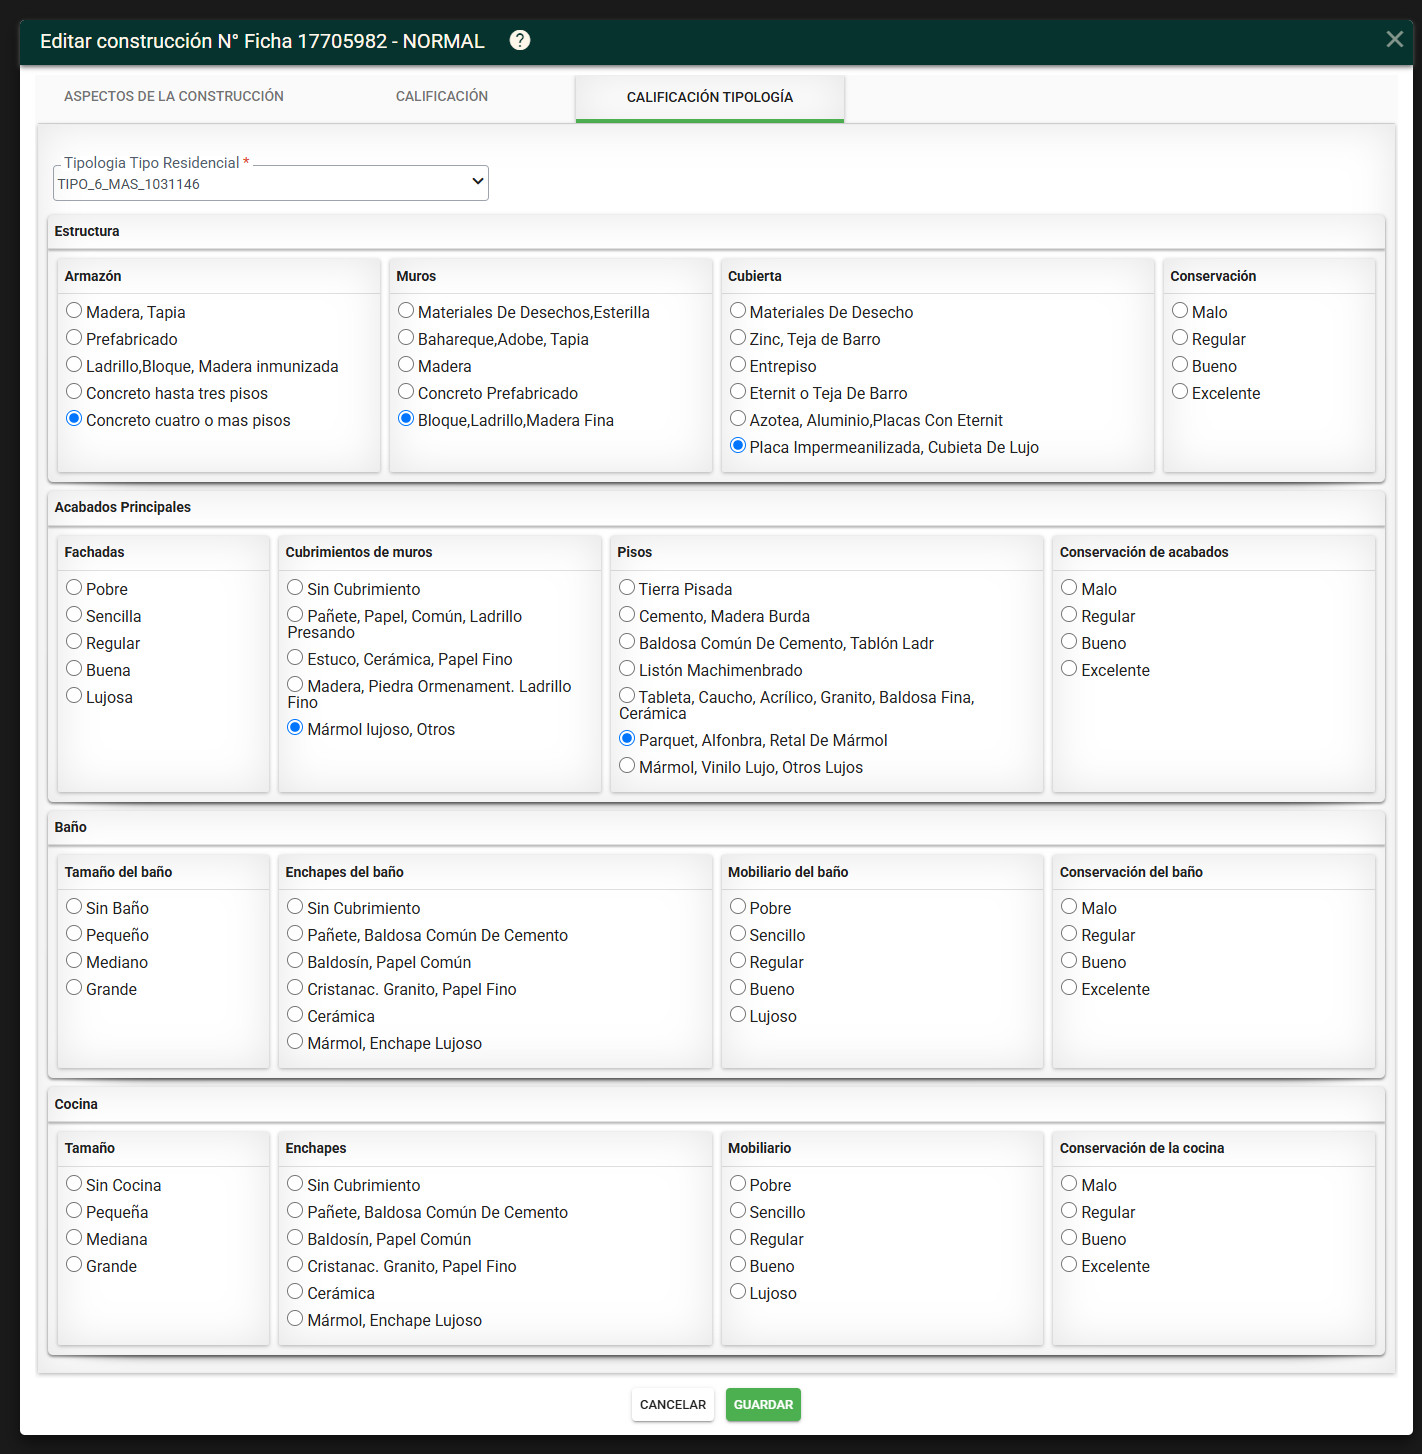Click the help question mark icon
The width and height of the screenshot is (1422, 1454).
[x=520, y=40]
